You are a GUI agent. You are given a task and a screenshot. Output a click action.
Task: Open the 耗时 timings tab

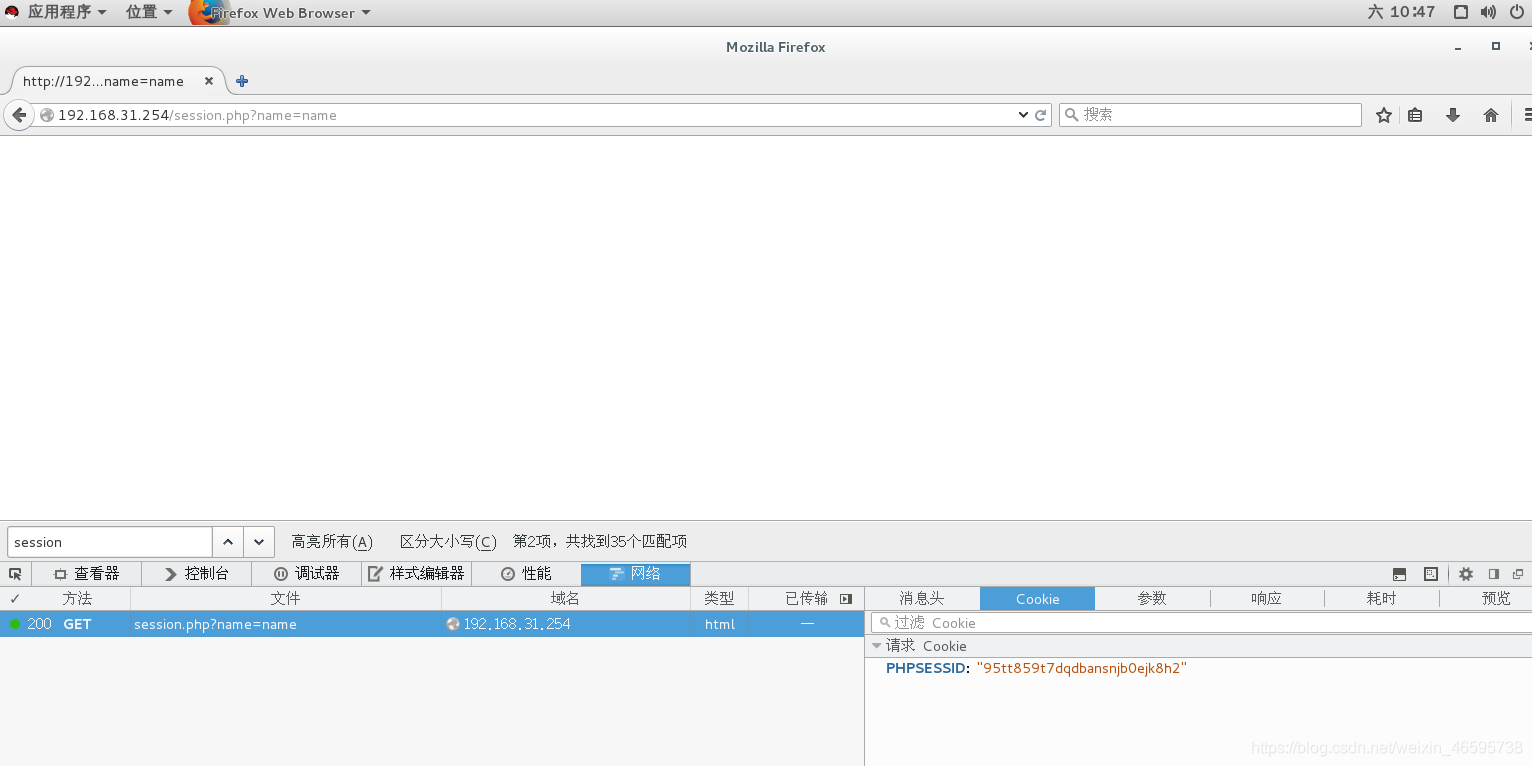pyautogui.click(x=1382, y=598)
